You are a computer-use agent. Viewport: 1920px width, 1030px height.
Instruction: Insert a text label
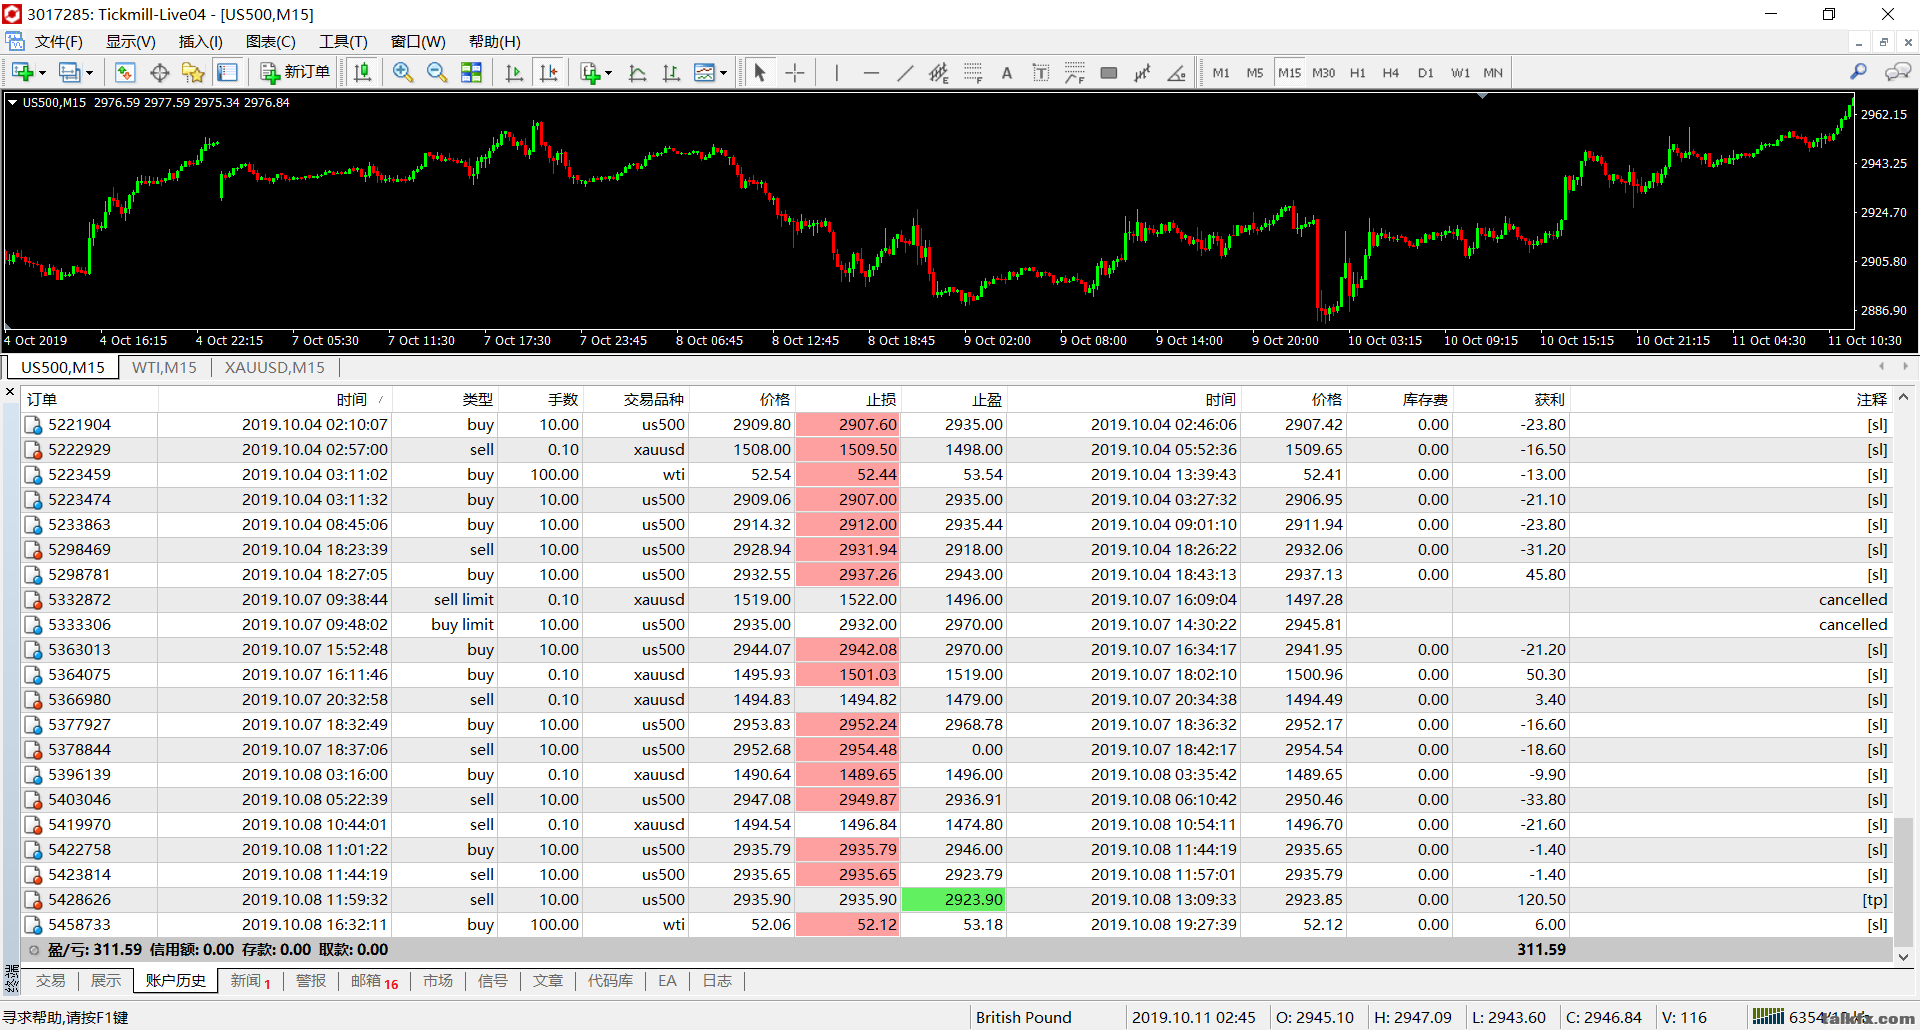click(1041, 72)
